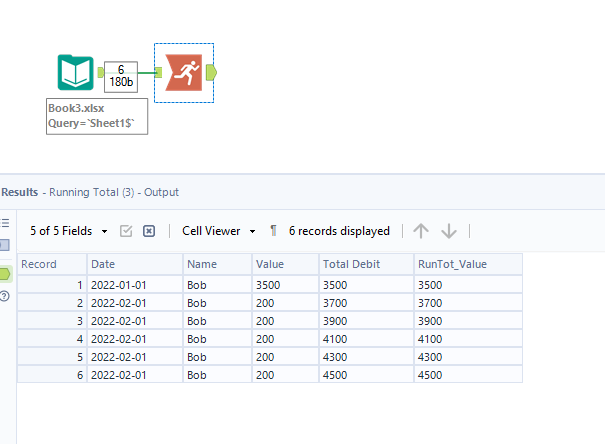Click the messages list icon in results sidebar
This screenshot has width=605, height=444.
pyautogui.click(x=5, y=223)
